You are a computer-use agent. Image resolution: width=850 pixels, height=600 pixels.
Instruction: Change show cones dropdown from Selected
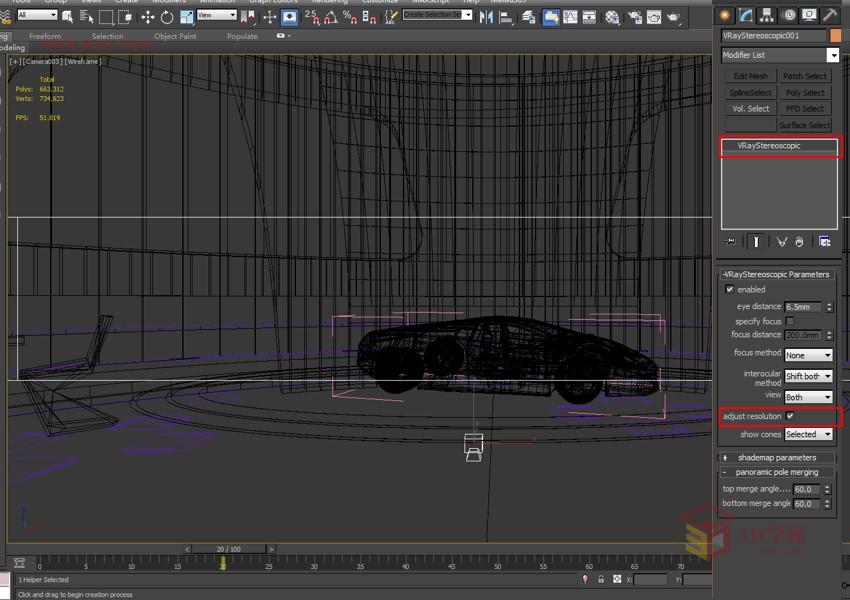point(810,433)
